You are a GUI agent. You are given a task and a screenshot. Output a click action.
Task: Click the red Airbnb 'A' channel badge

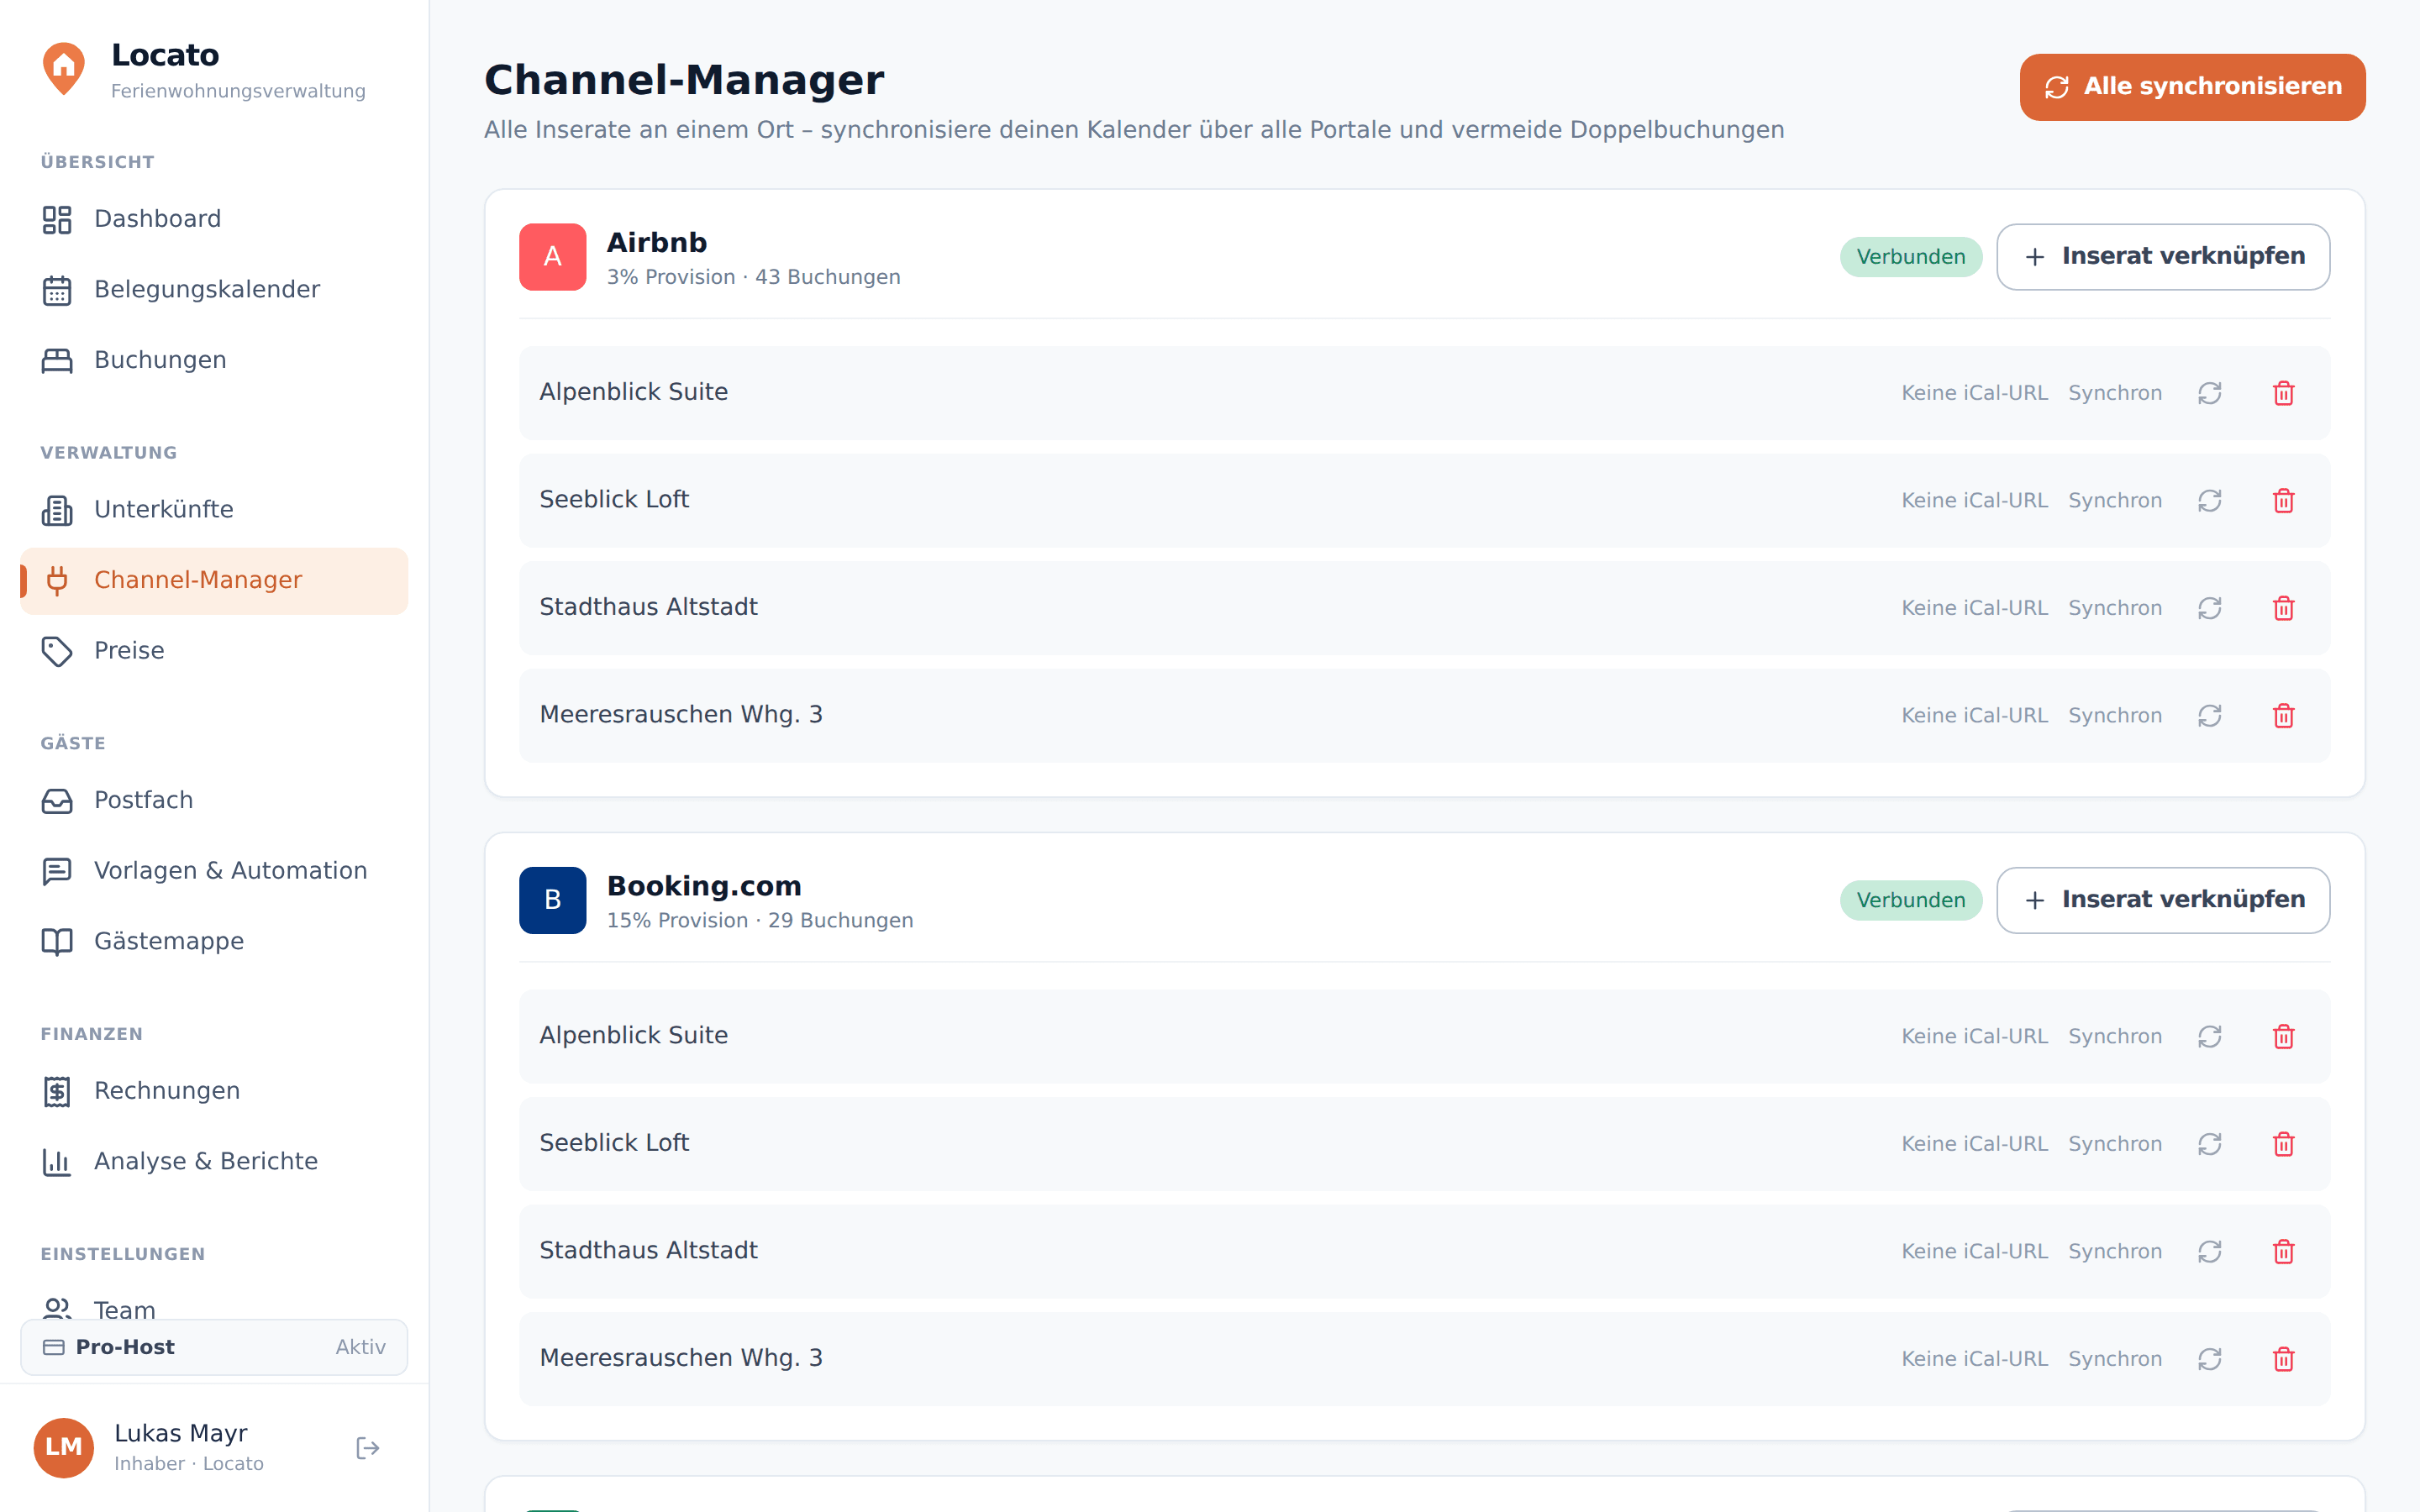click(552, 257)
